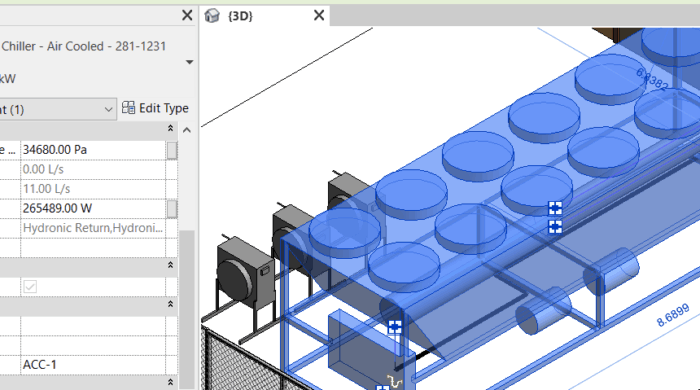Viewport: 700px width, 390px height.
Task: Select the upper pipe connector on the chiller
Action: click(555, 208)
